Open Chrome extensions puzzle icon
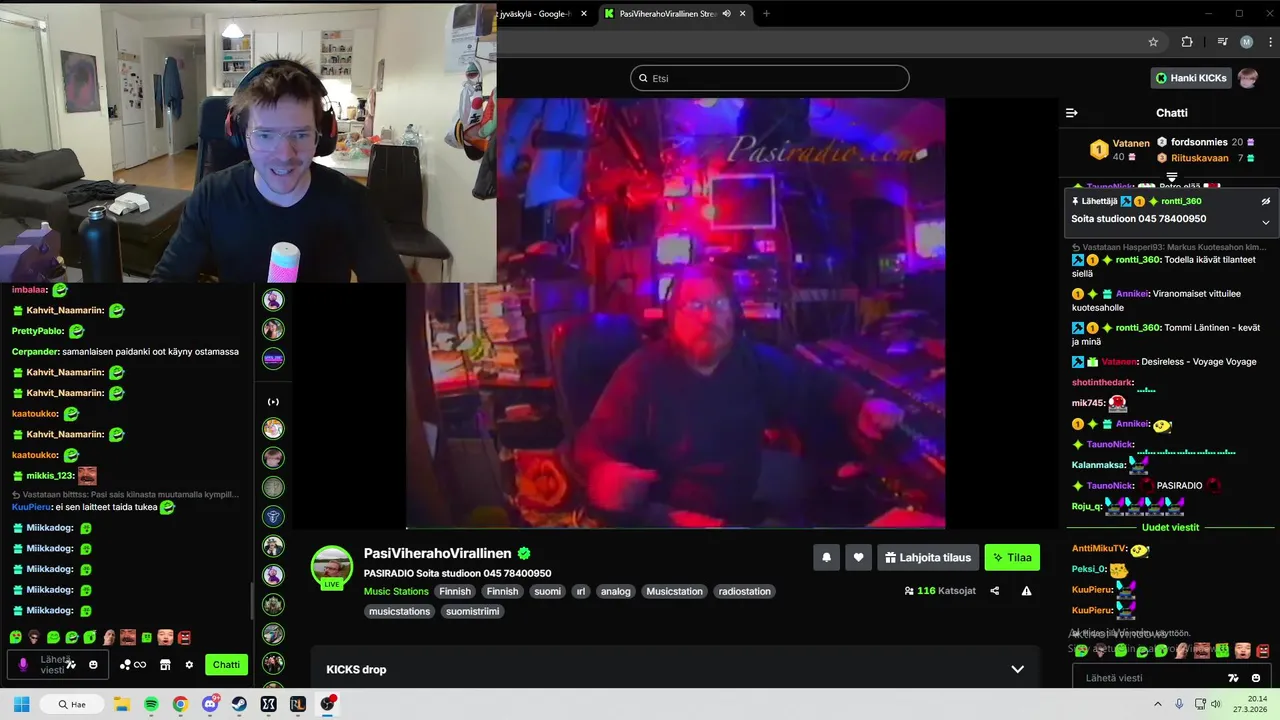This screenshot has height=720, width=1280. (1187, 42)
